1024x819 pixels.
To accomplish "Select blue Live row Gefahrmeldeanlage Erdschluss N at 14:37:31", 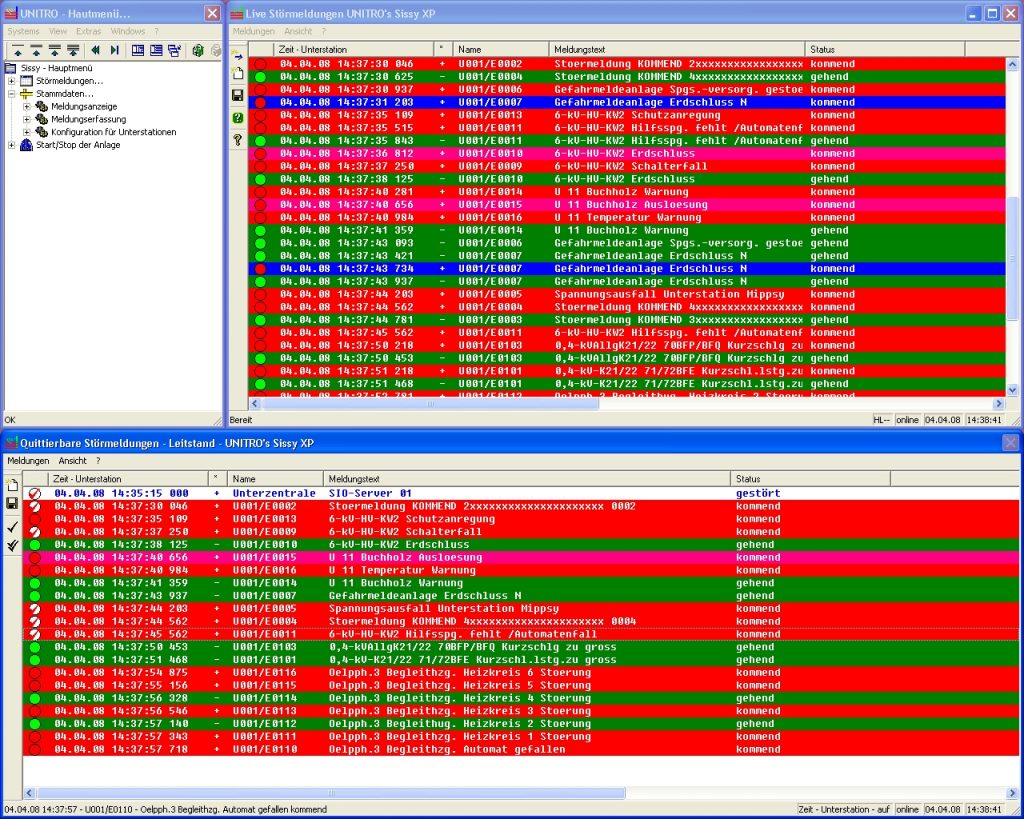I will coord(627,102).
